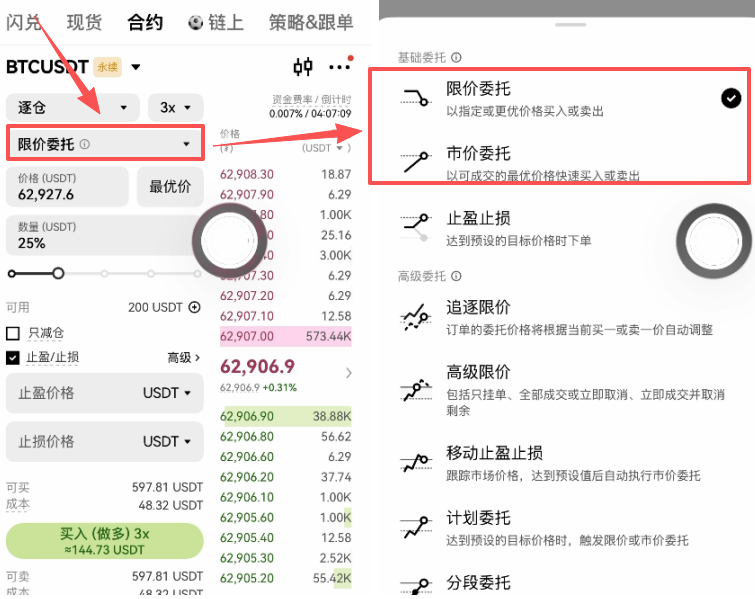Open the USDT unit dropdown for 止盈价格
Viewport: 755px width, 599px height.
pyautogui.click(x=167, y=393)
